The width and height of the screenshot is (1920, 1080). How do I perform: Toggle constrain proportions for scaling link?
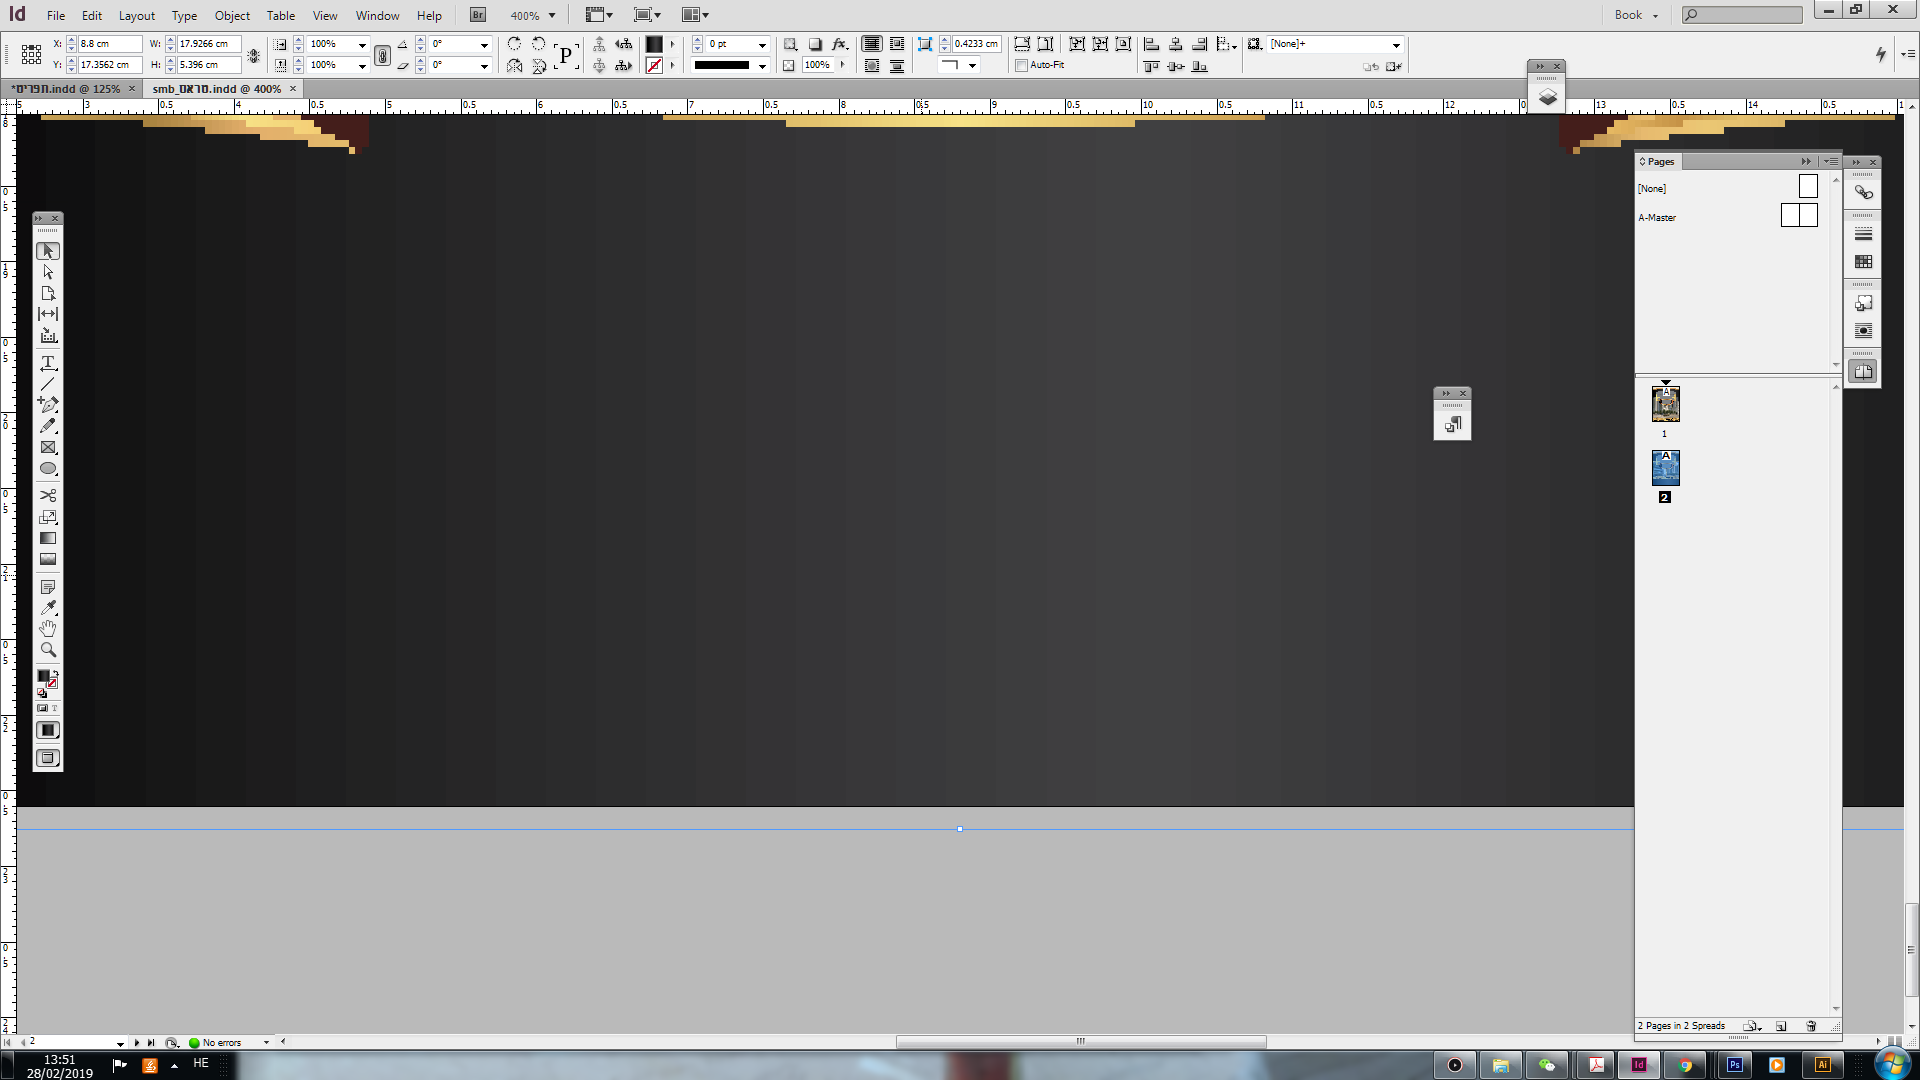(x=382, y=55)
